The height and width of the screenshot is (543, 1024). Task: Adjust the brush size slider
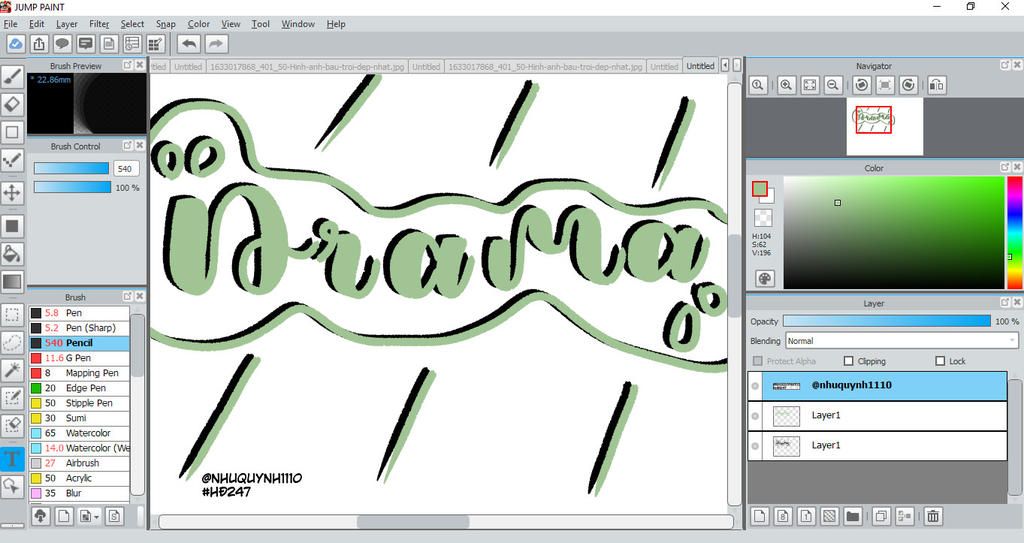(71, 169)
